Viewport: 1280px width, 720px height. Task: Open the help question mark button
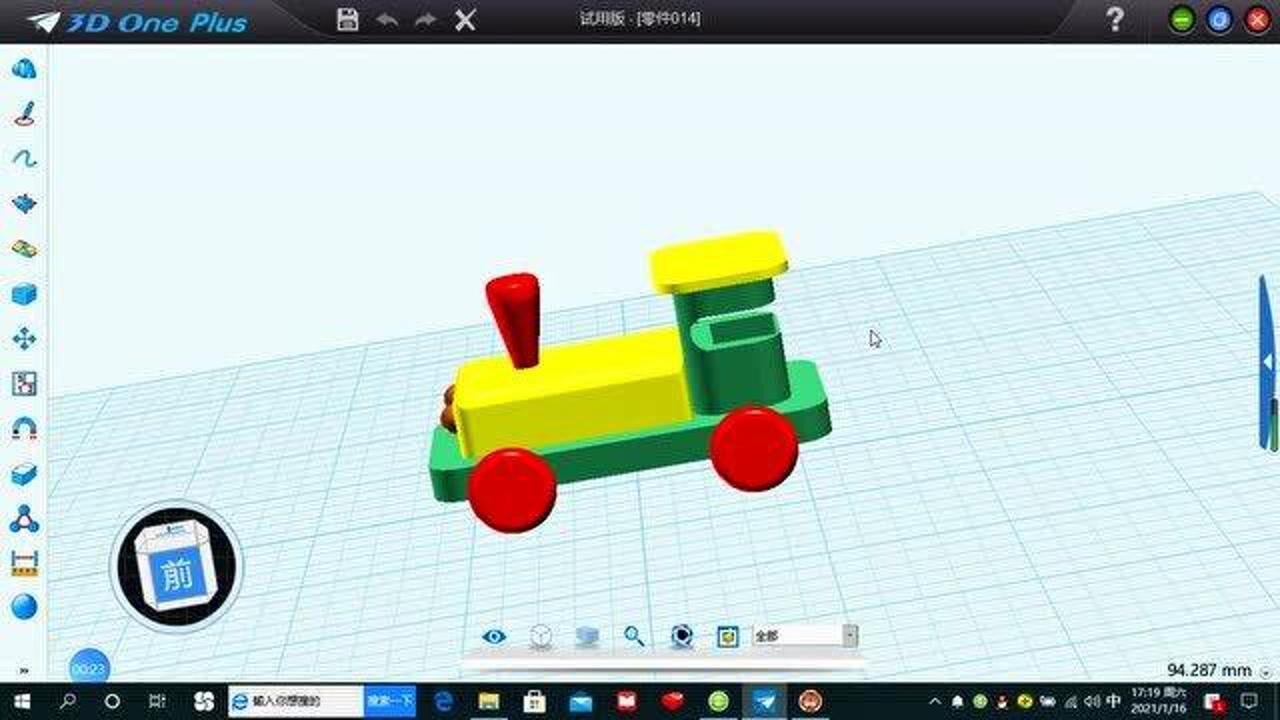pyautogui.click(x=1115, y=20)
